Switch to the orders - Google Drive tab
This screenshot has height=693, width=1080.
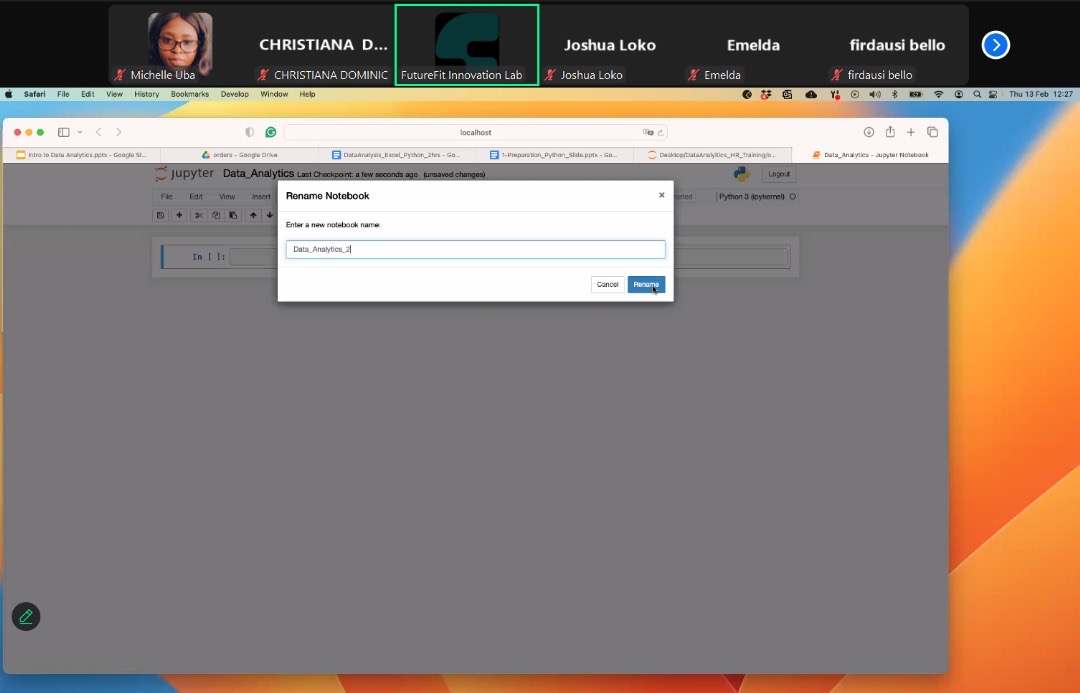239,155
